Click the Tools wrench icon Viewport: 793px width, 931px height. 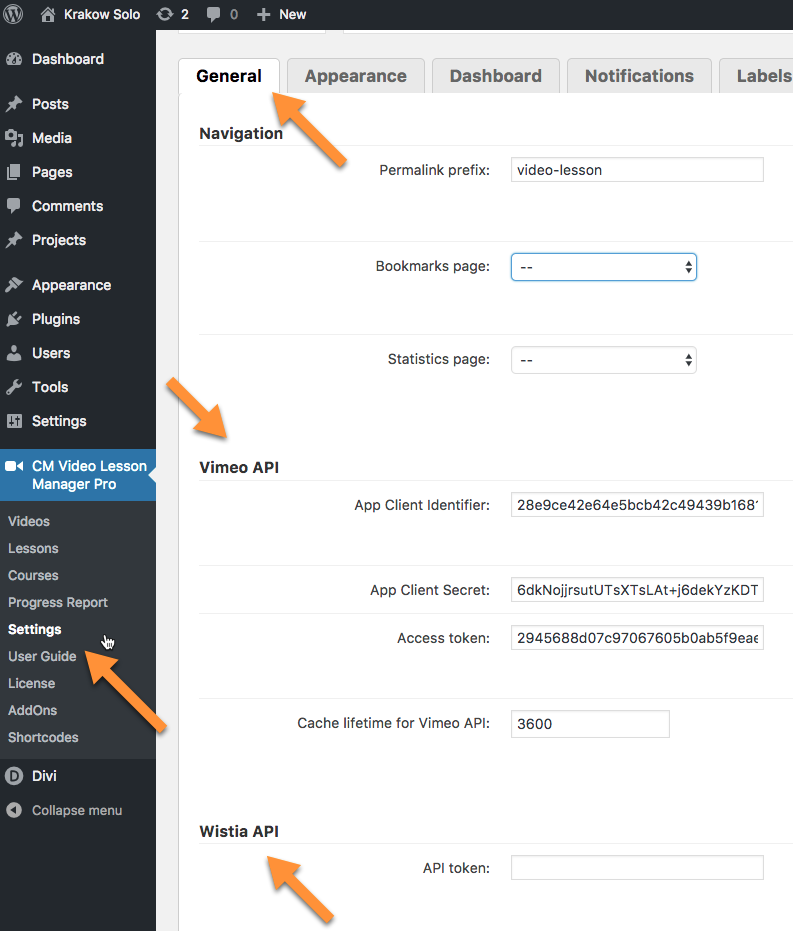point(14,387)
